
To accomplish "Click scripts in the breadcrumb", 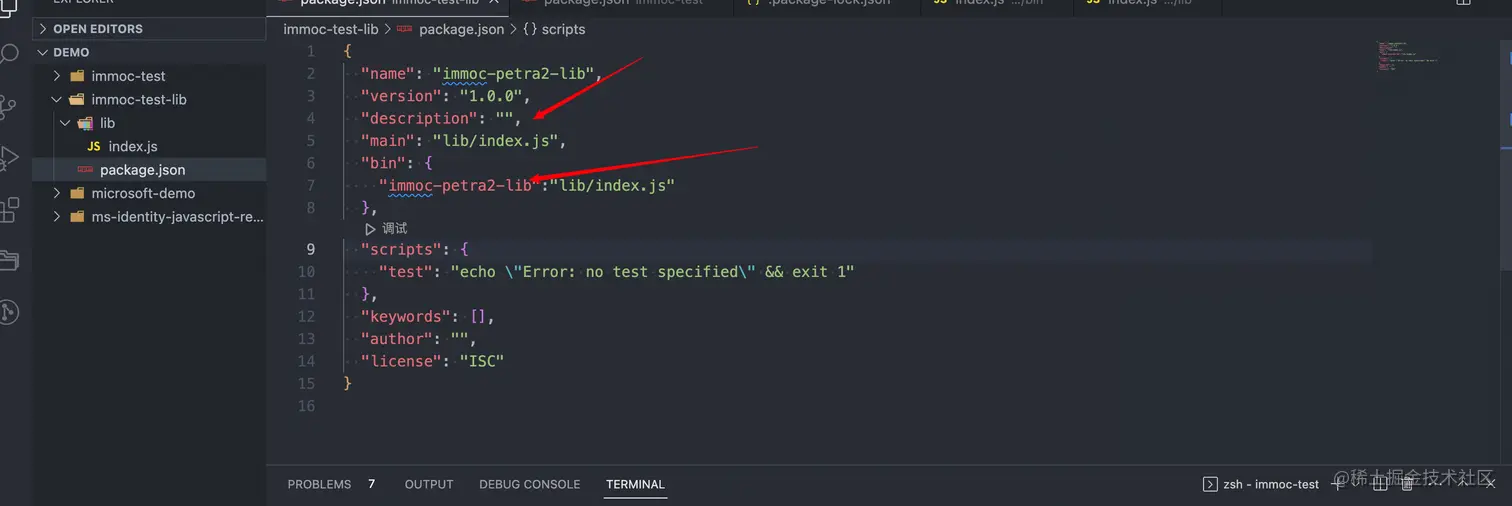I will pos(563,29).
